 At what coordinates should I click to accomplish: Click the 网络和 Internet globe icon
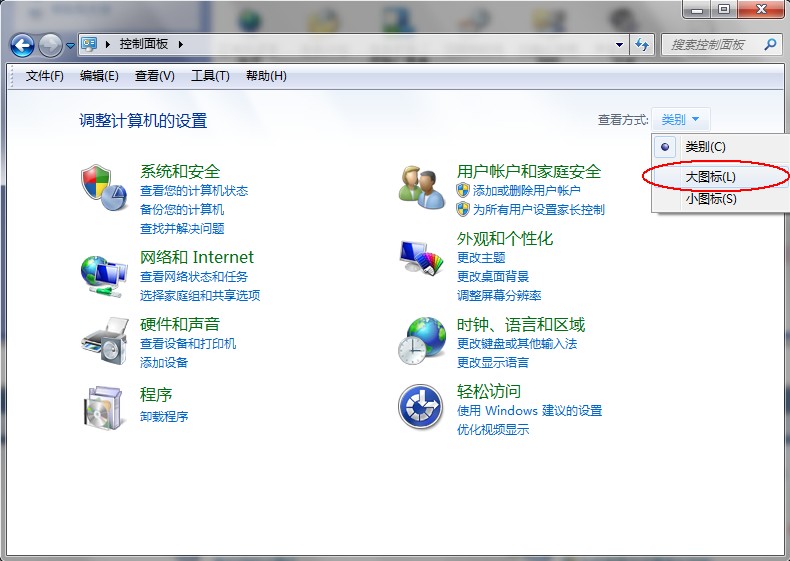click(x=104, y=273)
